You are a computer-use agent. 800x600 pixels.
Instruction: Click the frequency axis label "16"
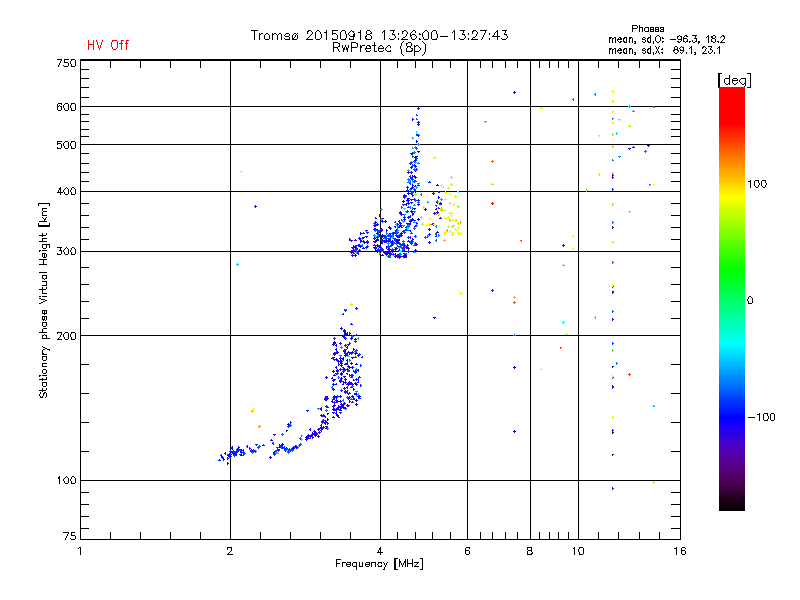pos(680,551)
